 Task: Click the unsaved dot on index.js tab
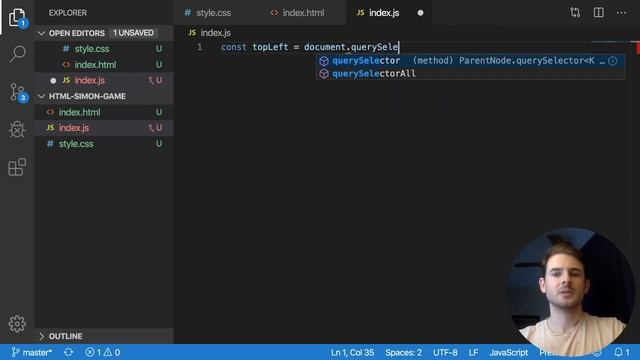(x=420, y=13)
